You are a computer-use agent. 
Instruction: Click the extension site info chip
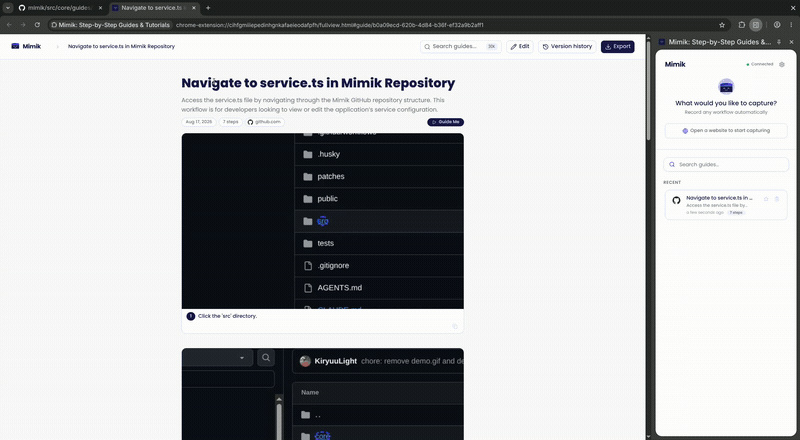pyautogui.click(x=110, y=25)
